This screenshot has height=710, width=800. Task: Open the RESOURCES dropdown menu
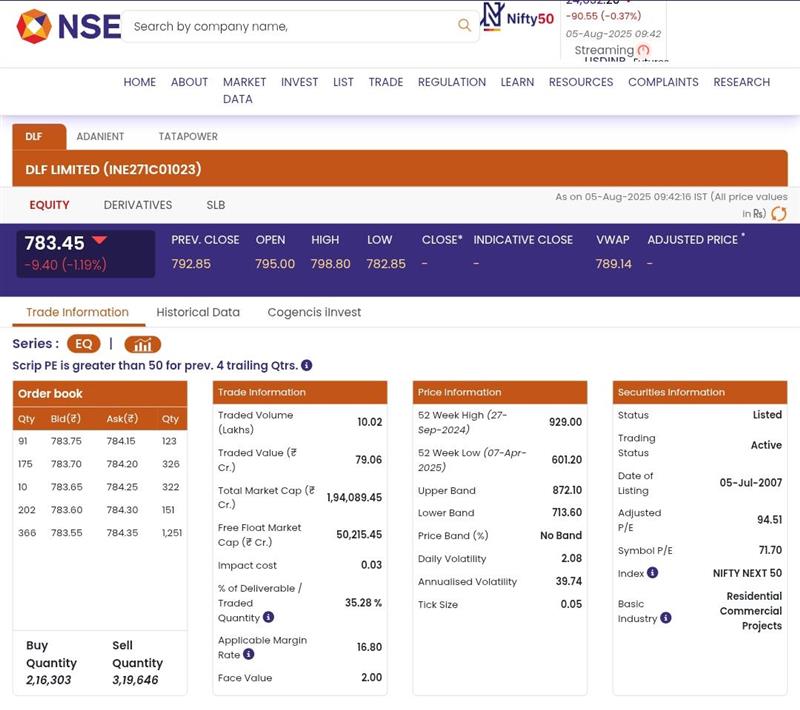pyautogui.click(x=580, y=82)
